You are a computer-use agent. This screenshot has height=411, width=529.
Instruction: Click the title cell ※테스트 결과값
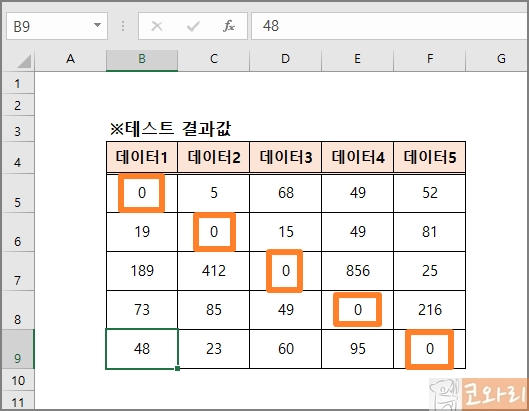click(170, 129)
